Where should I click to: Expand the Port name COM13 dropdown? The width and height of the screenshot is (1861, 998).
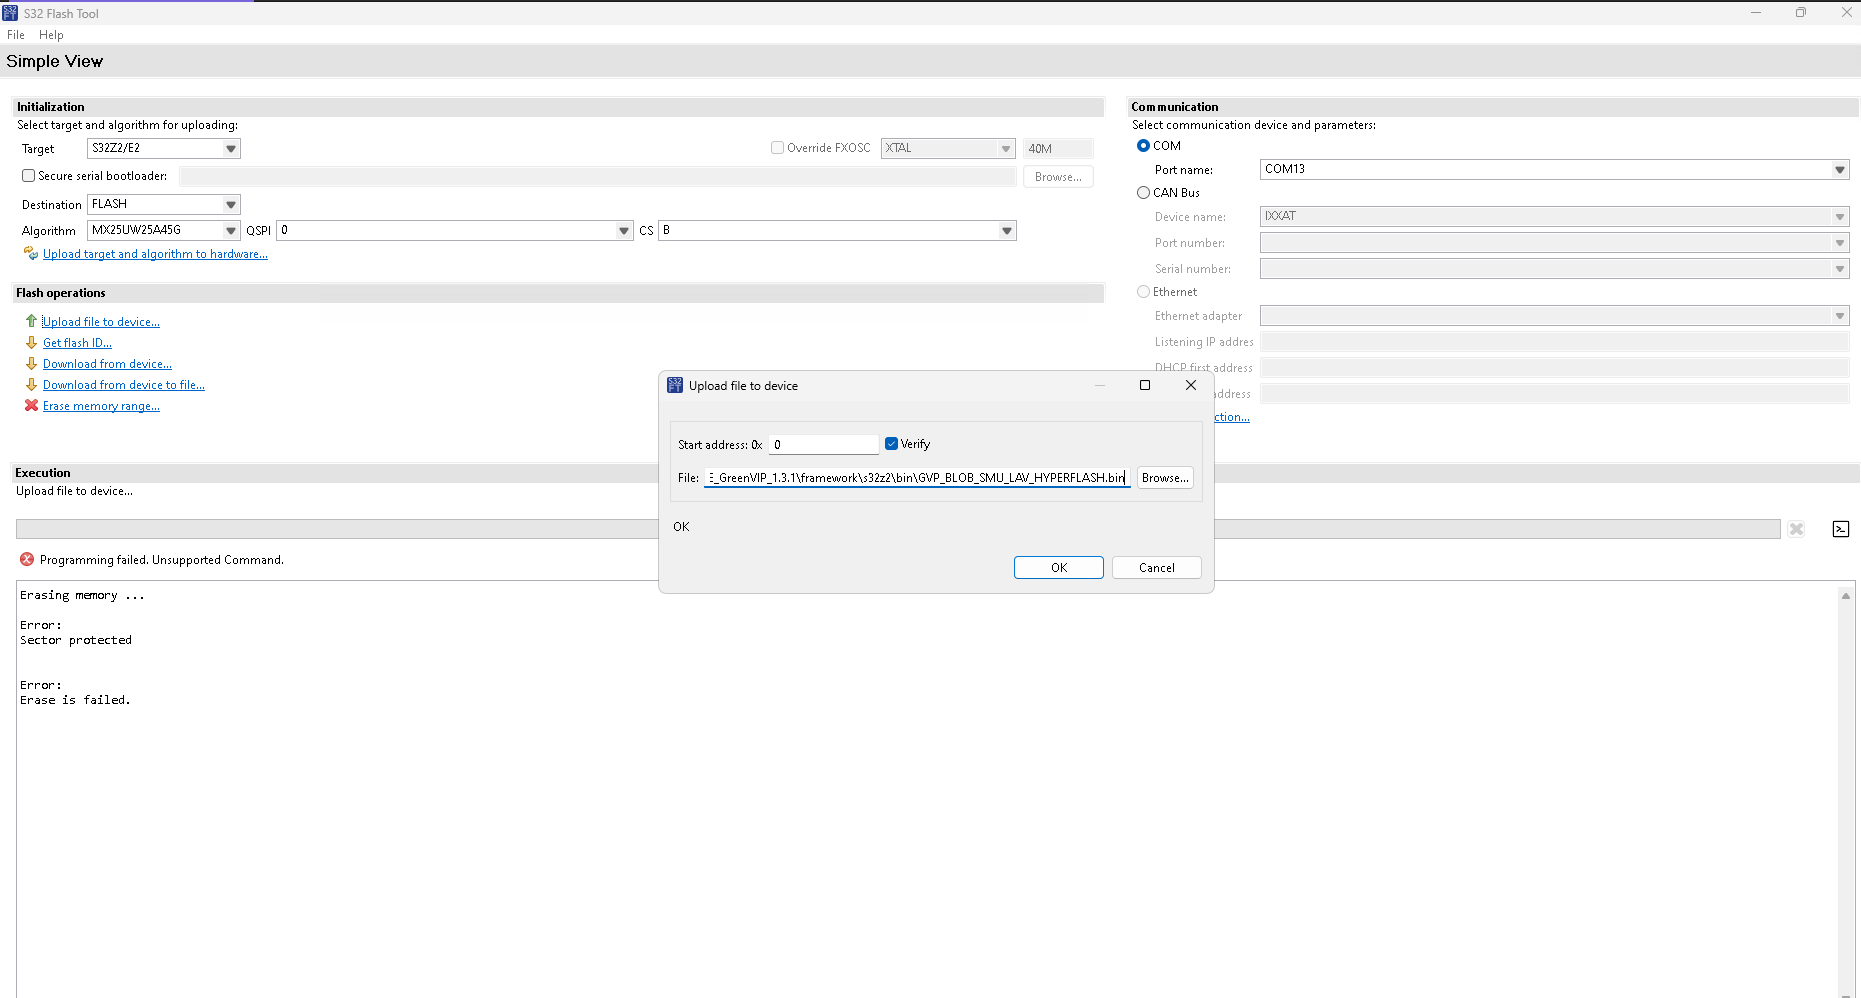(1839, 169)
